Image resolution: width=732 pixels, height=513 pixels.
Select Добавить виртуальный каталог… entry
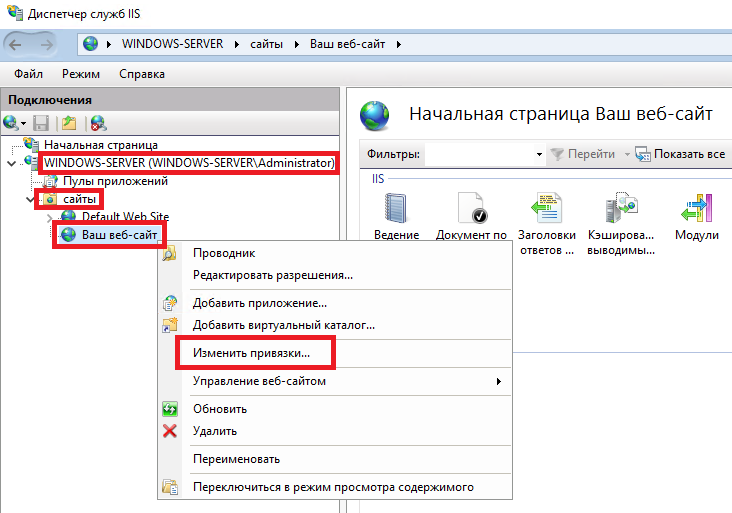335,325
